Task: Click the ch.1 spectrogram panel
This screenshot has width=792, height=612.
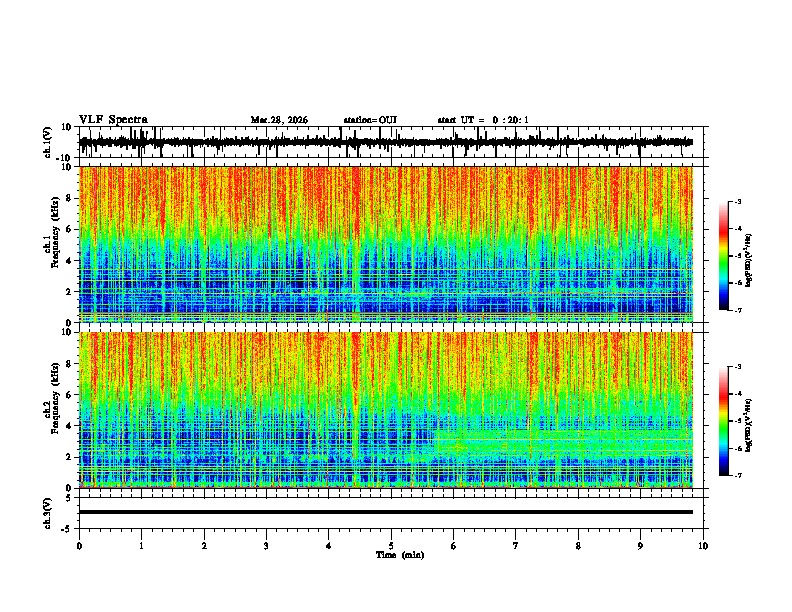Action: click(386, 244)
